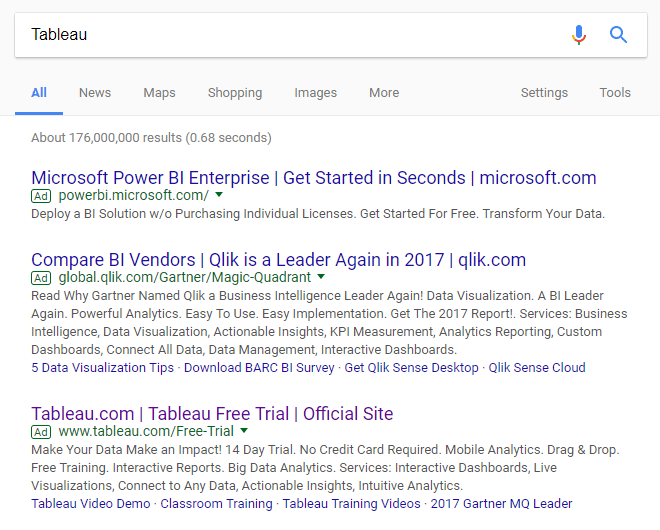Click the Ad badge beside global.qlik.com

click(41, 278)
